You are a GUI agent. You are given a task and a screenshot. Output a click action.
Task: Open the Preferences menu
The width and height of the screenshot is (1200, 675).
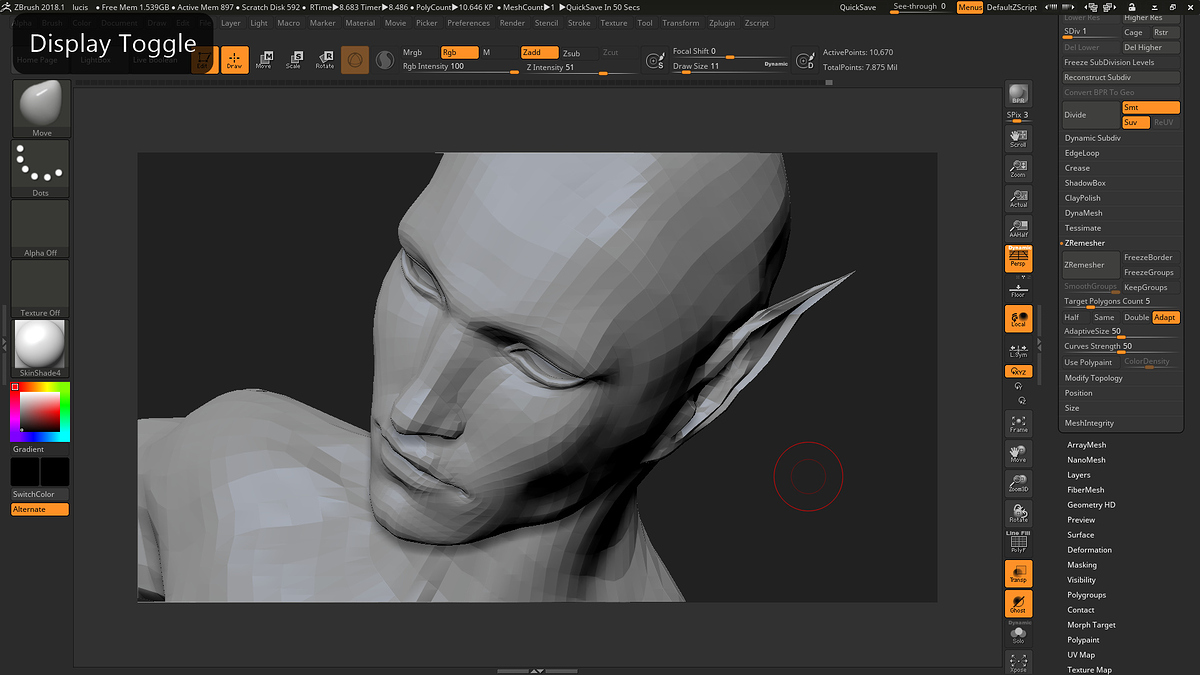click(468, 23)
